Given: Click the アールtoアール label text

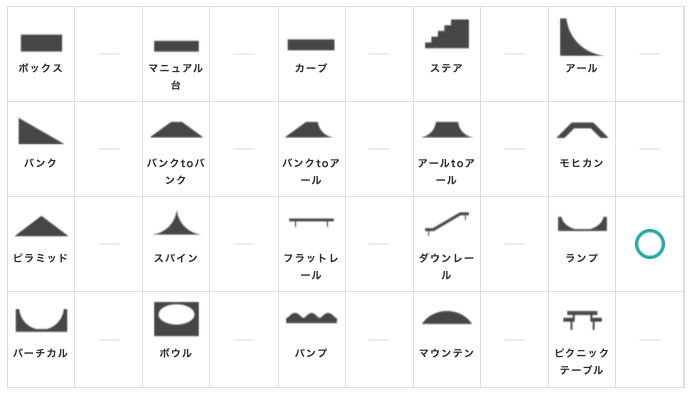Looking at the screenshot, I should tap(446, 172).
